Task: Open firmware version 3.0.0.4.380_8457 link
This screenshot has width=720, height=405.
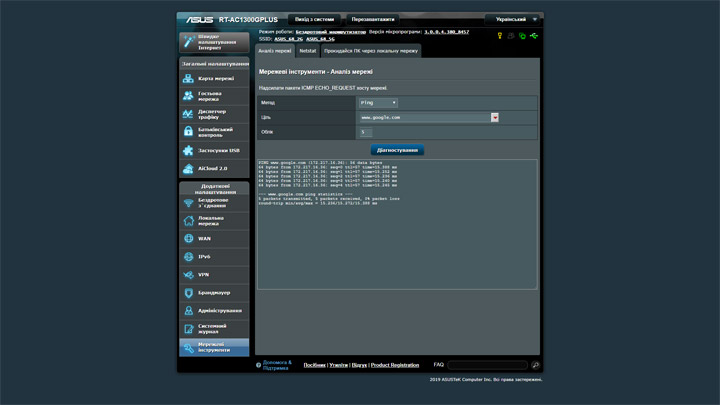Action: coord(446,32)
